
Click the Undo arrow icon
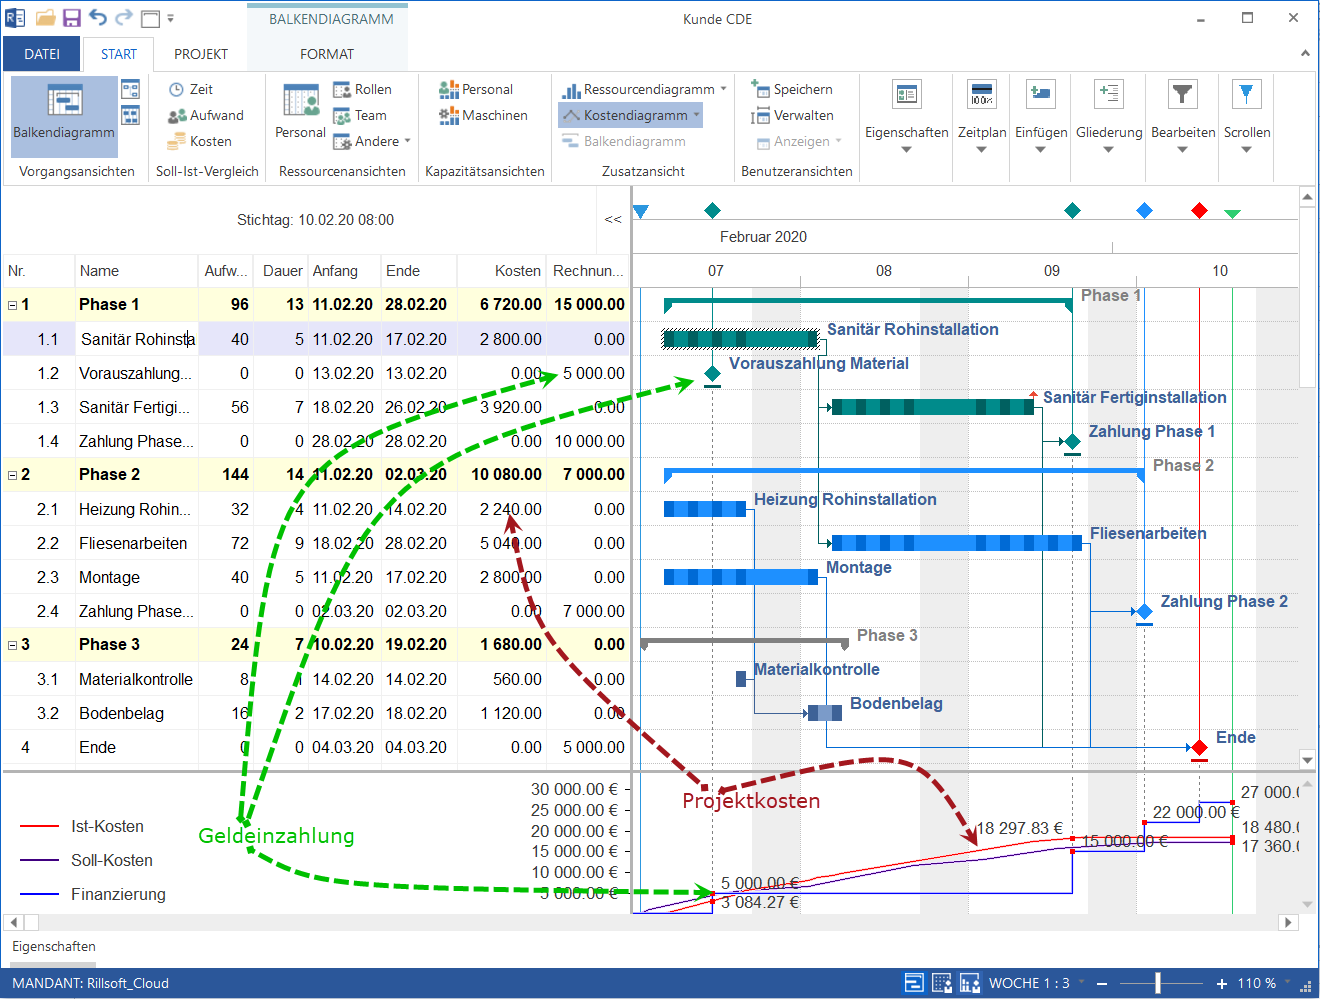click(97, 18)
